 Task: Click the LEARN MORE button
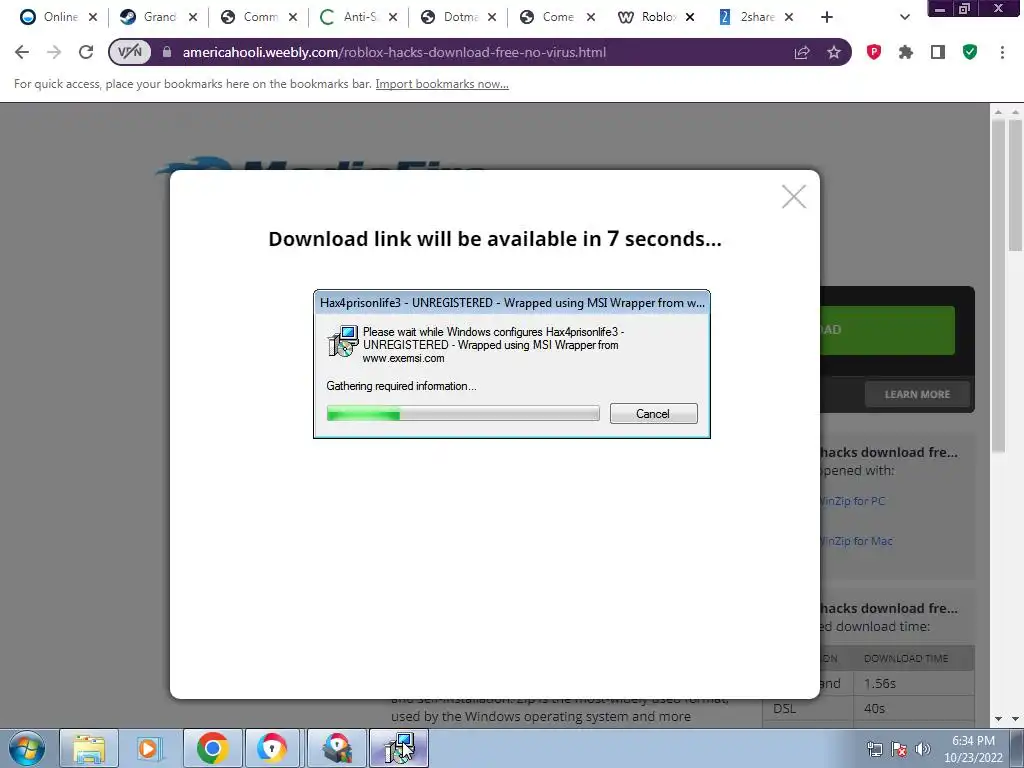917,394
